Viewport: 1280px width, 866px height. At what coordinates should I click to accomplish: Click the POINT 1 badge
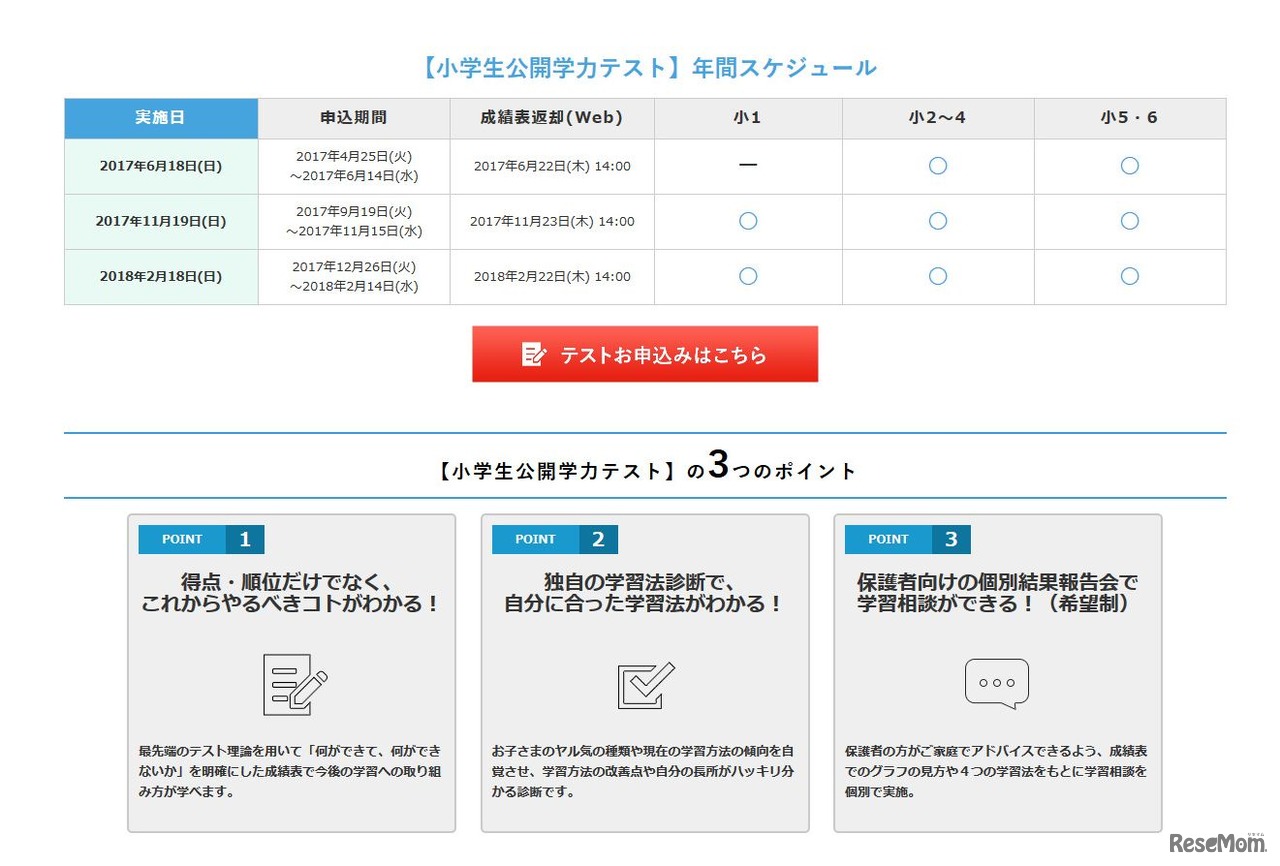click(x=201, y=539)
